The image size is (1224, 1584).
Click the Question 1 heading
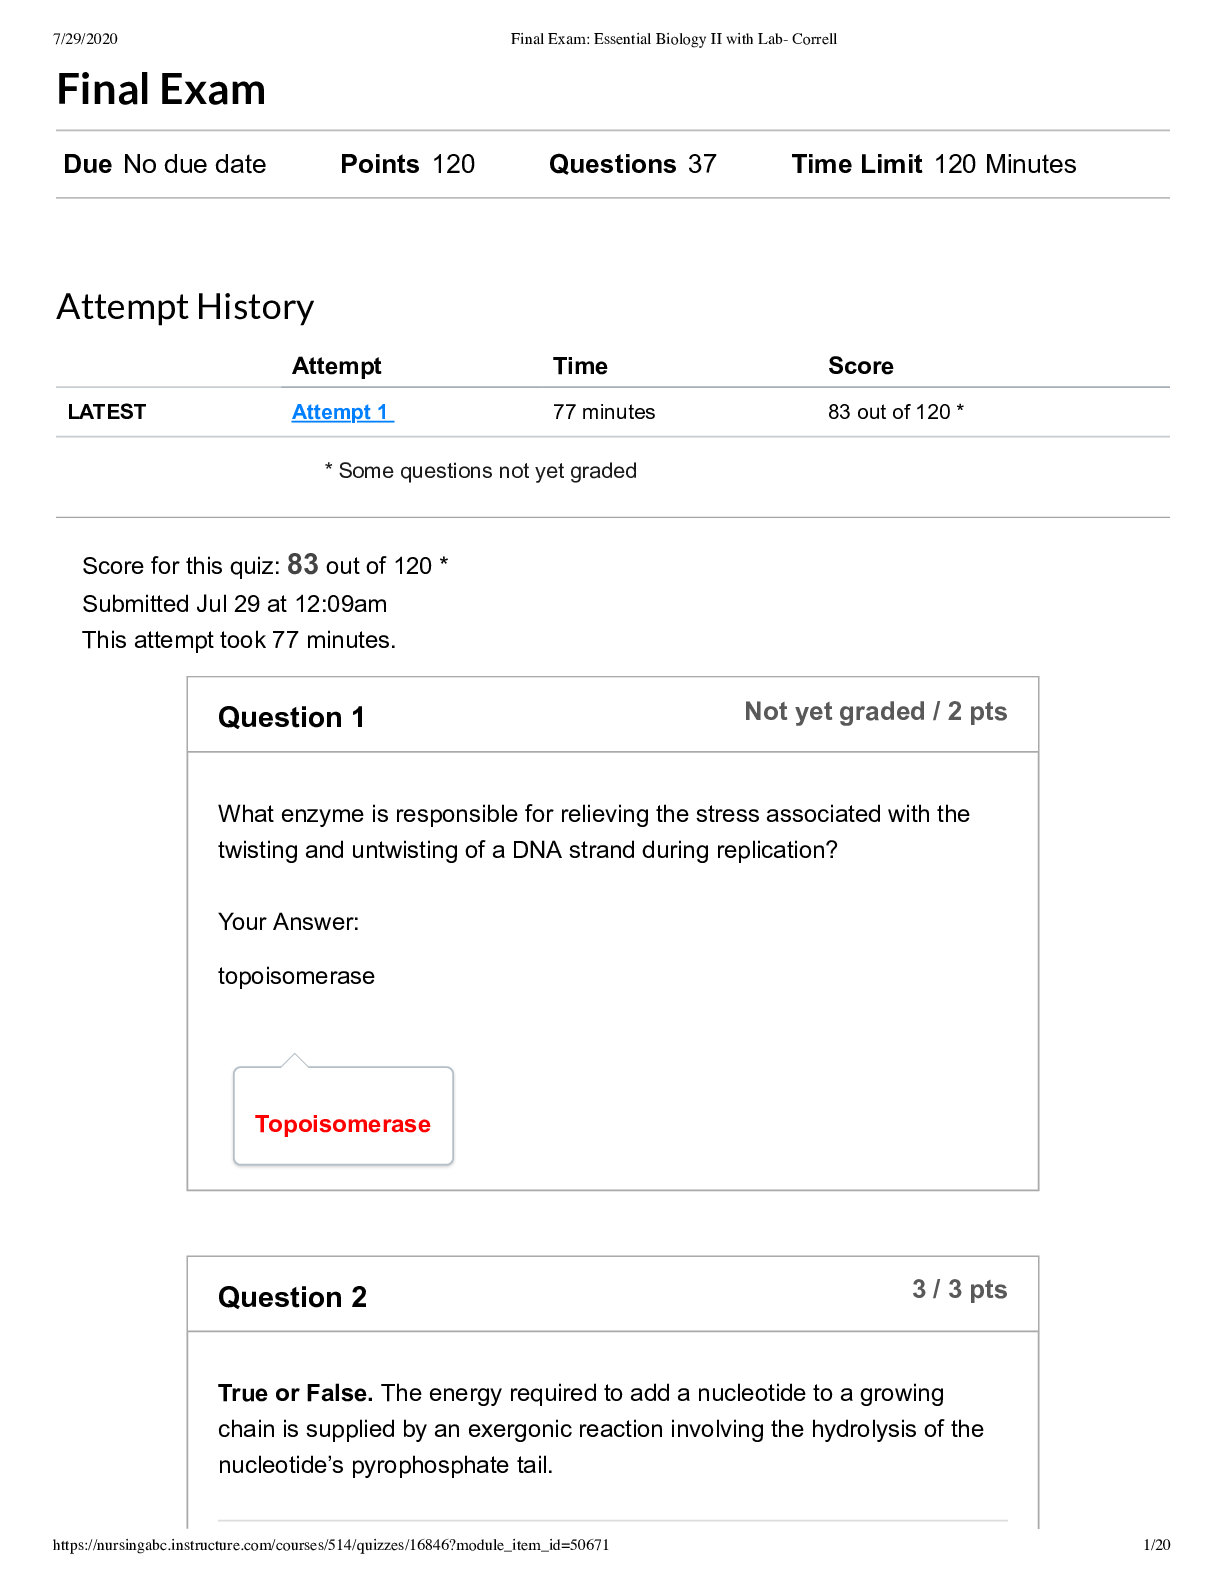coord(291,718)
